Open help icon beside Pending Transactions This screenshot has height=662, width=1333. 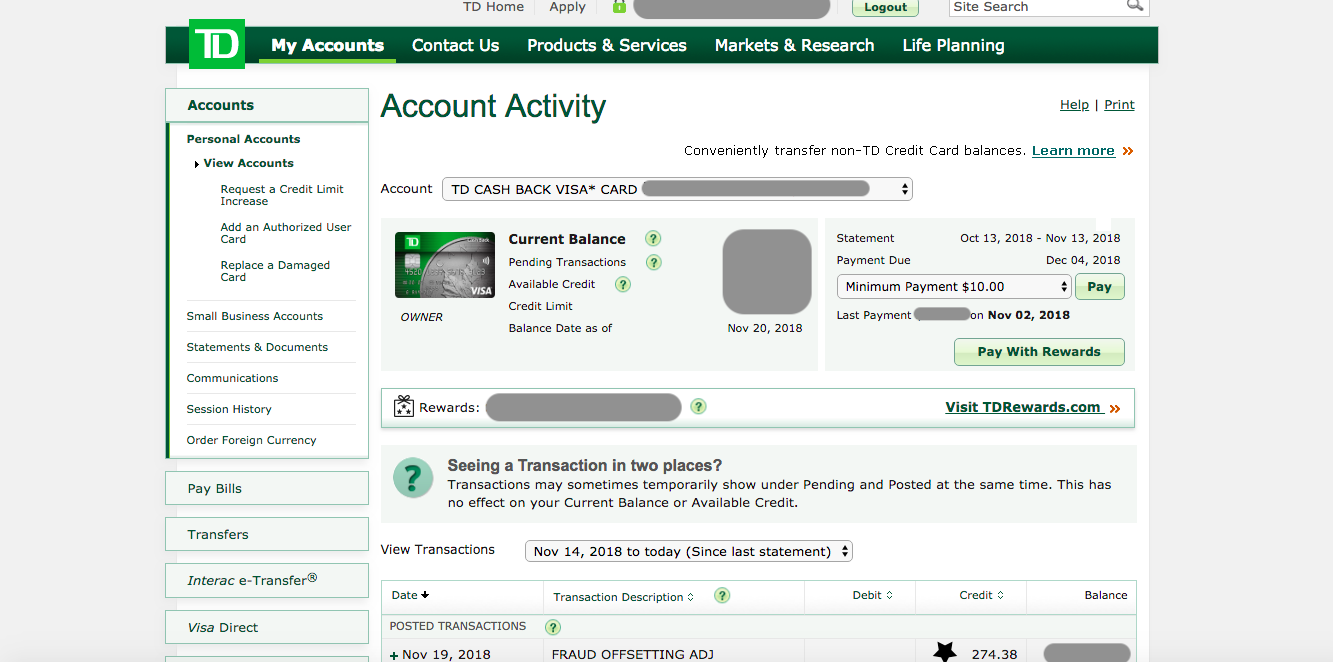[653, 262]
